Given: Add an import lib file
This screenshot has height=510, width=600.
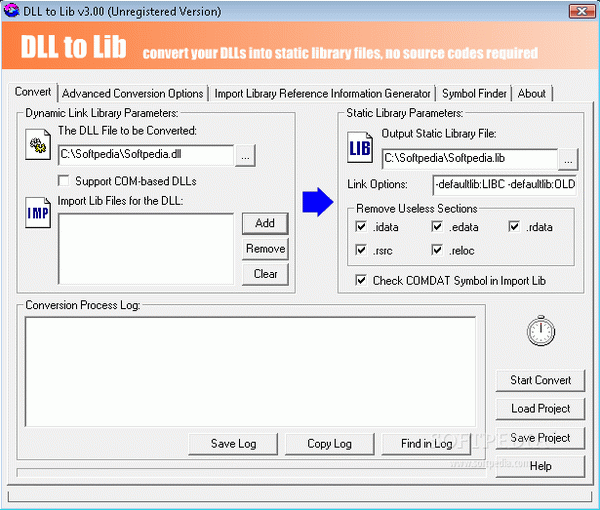Looking at the screenshot, I should tap(265, 223).
